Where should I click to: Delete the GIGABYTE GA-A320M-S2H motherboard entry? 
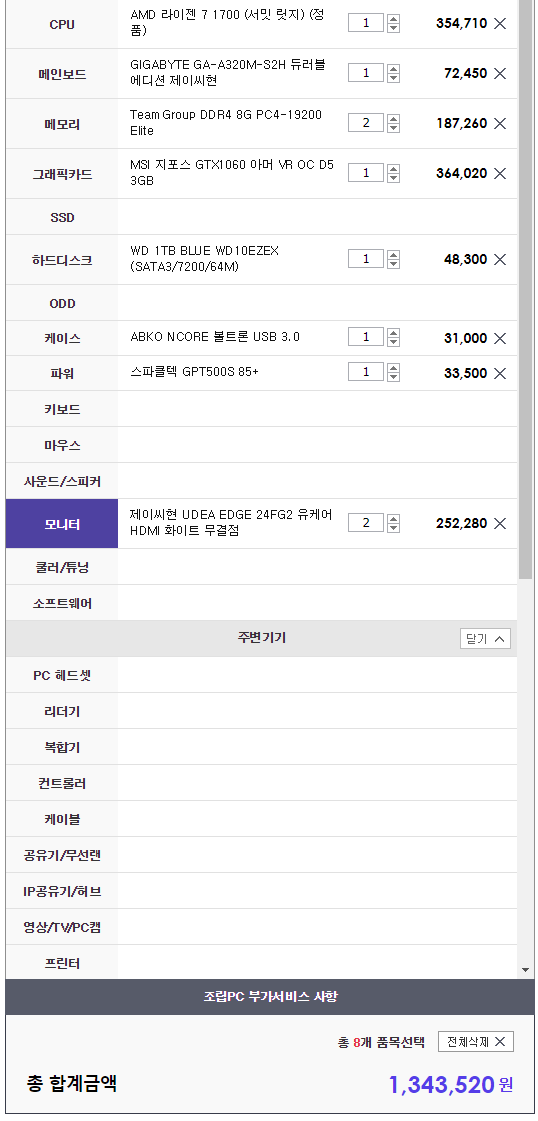coord(500,74)
